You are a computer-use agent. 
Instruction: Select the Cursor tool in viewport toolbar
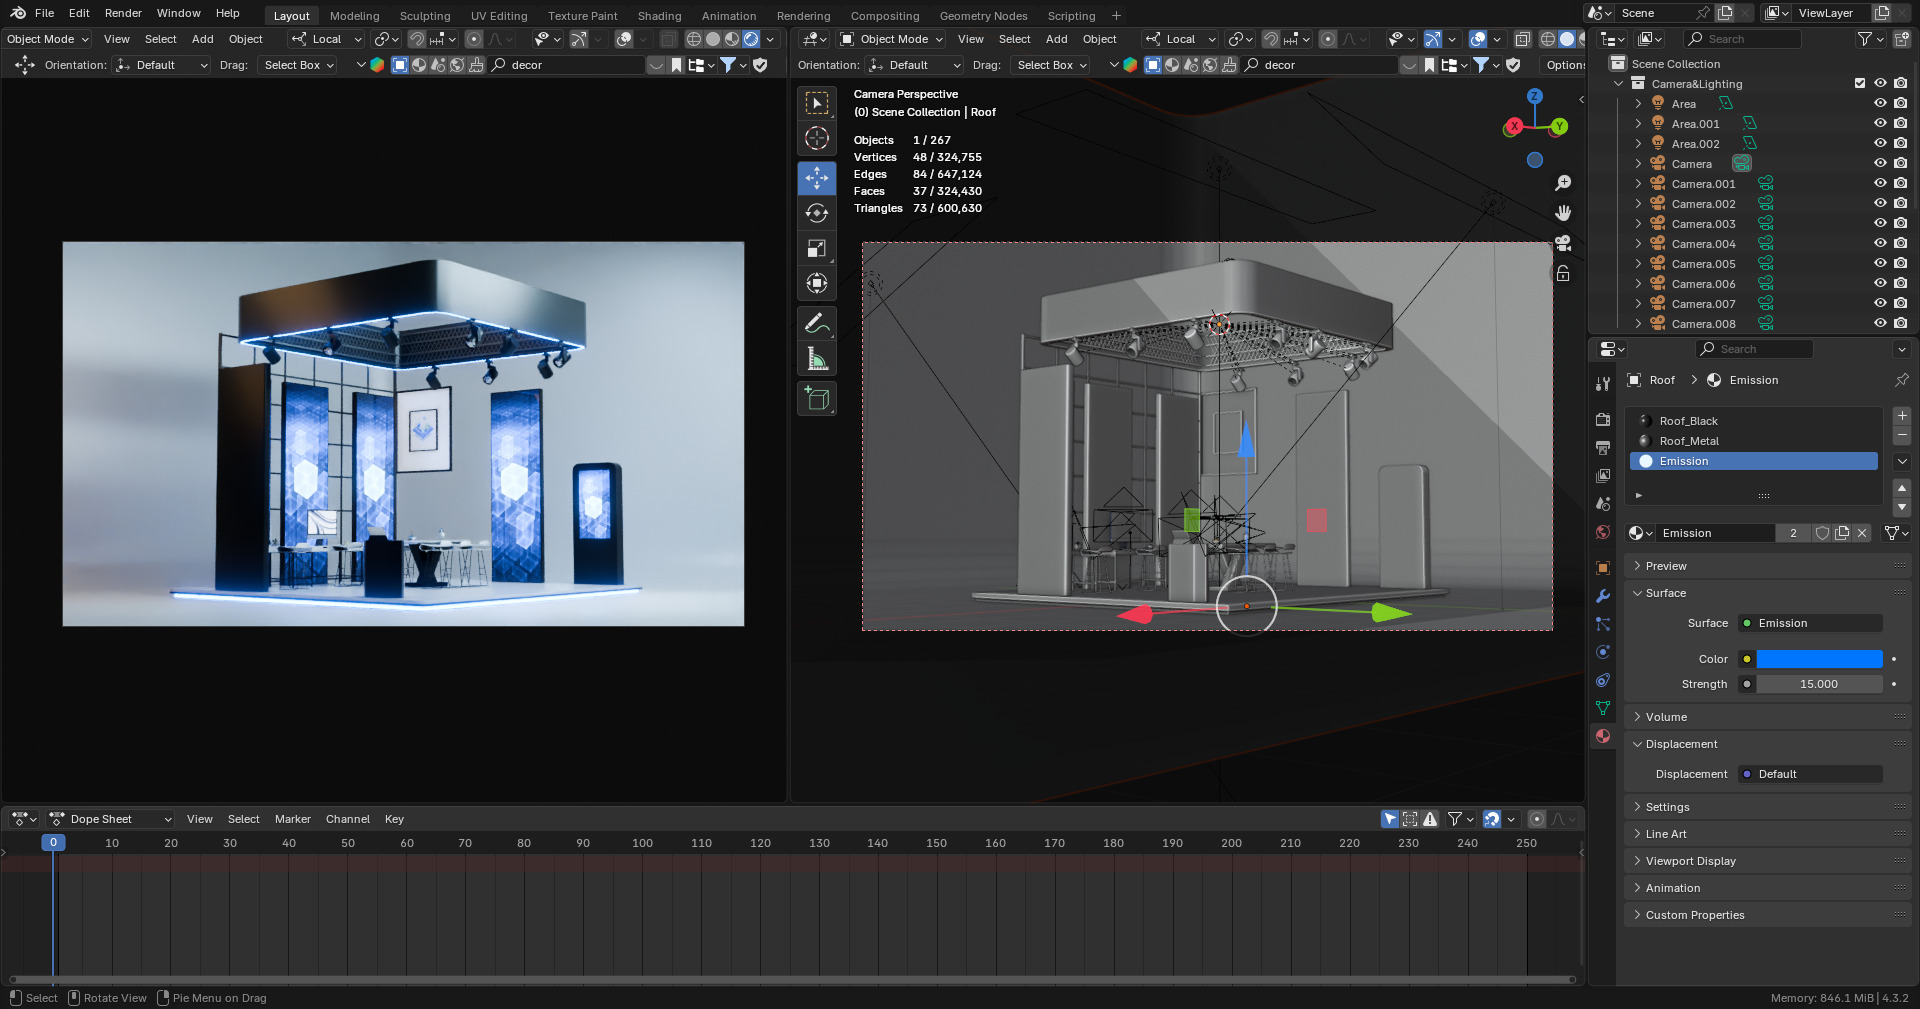click(817, 138)
